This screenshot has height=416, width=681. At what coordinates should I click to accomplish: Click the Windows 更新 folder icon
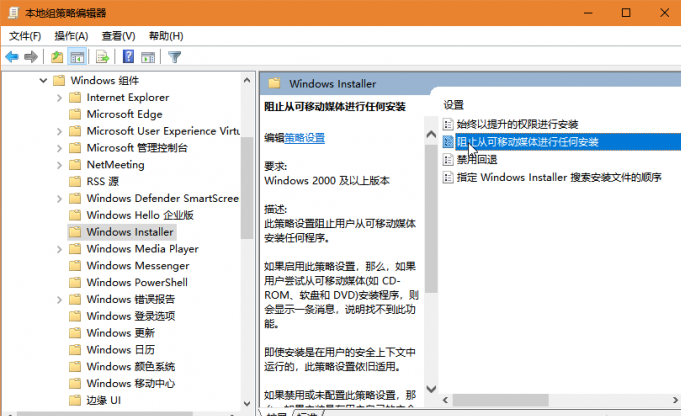75,333
